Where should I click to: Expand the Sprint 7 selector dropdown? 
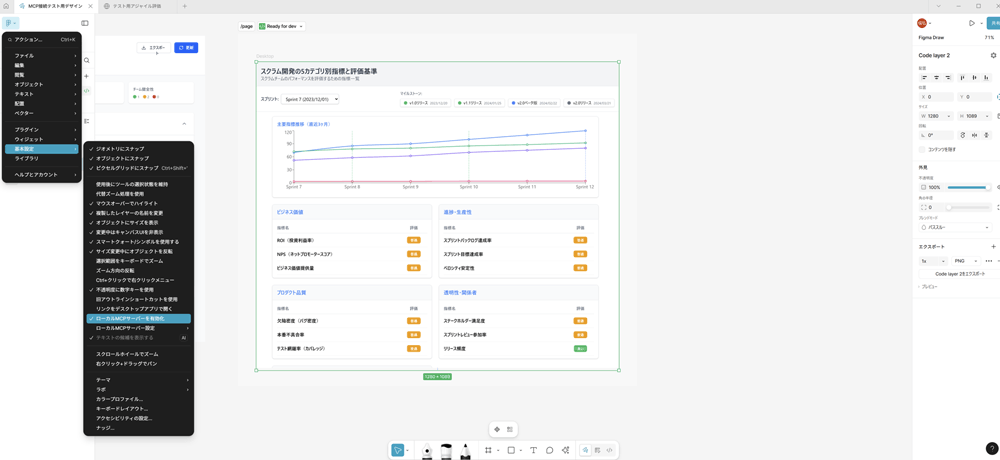[x=310, y=100]
